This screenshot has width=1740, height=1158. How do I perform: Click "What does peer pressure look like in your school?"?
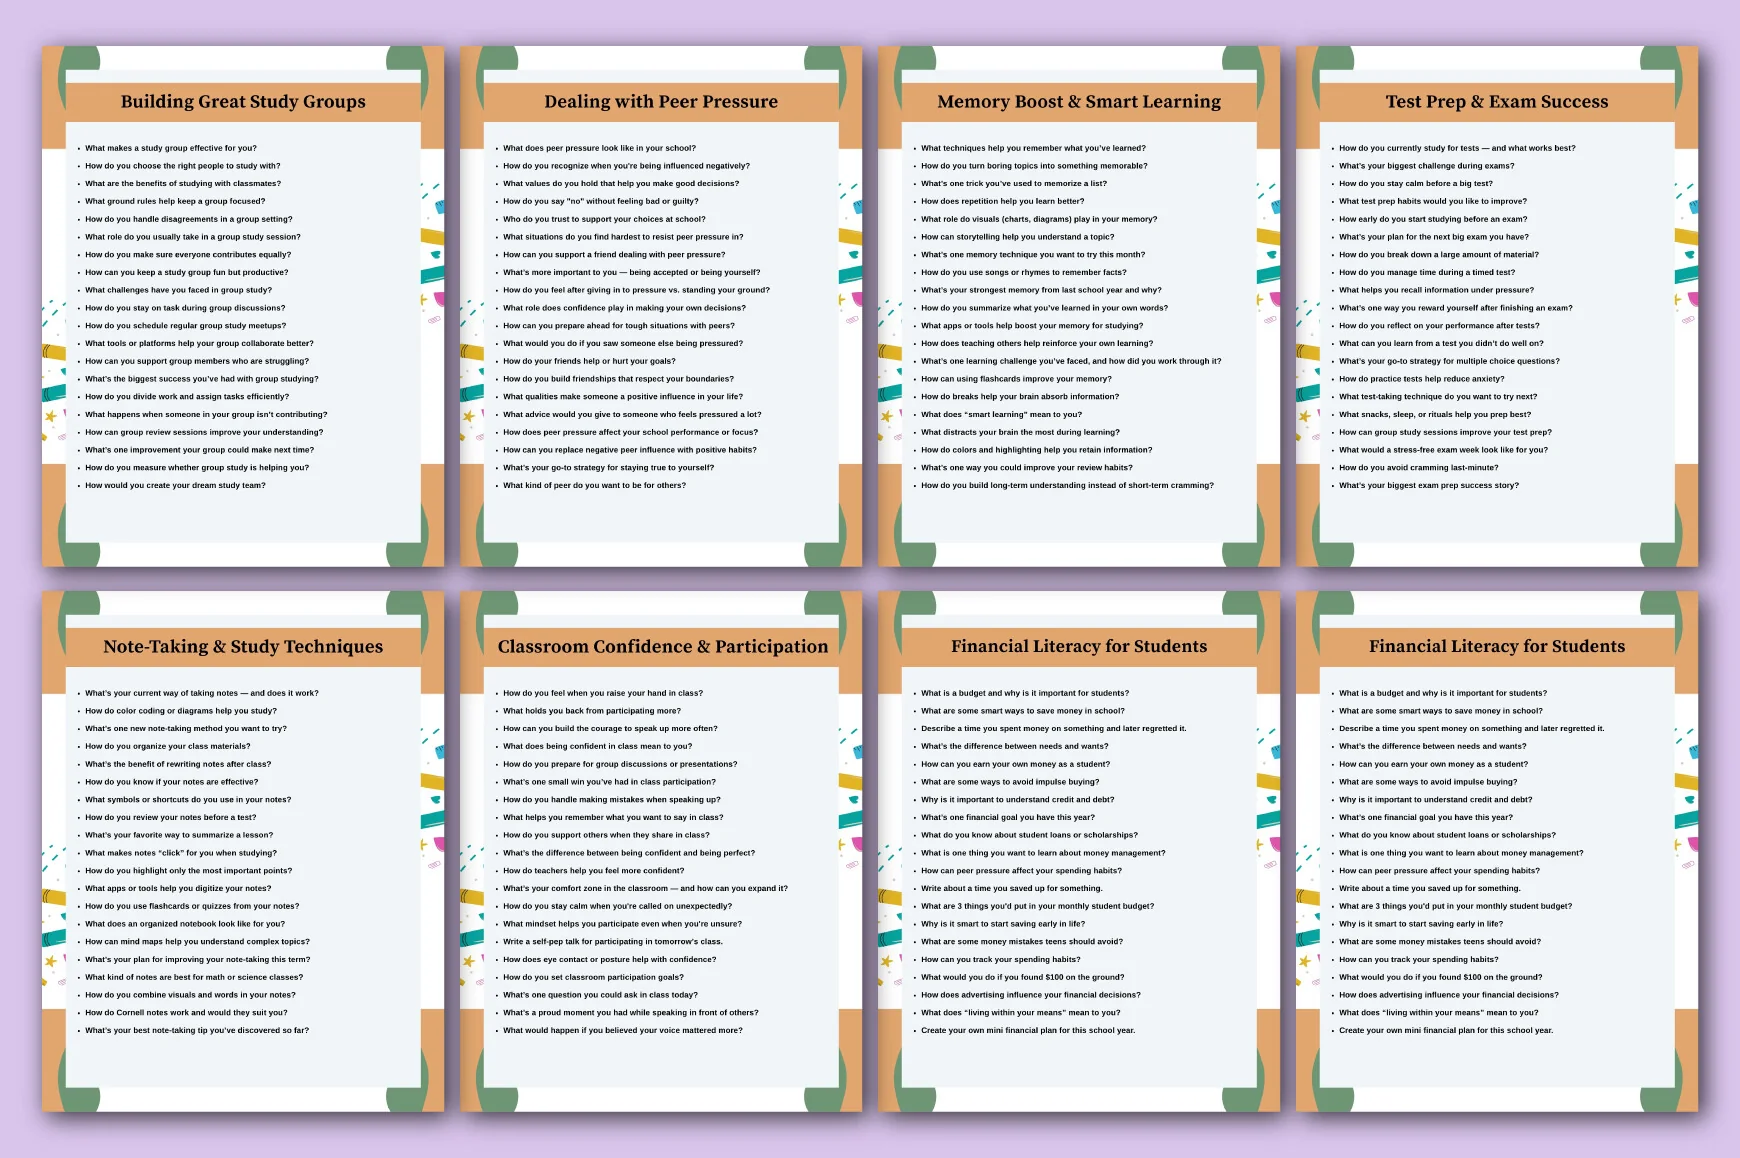click(599, 148)
